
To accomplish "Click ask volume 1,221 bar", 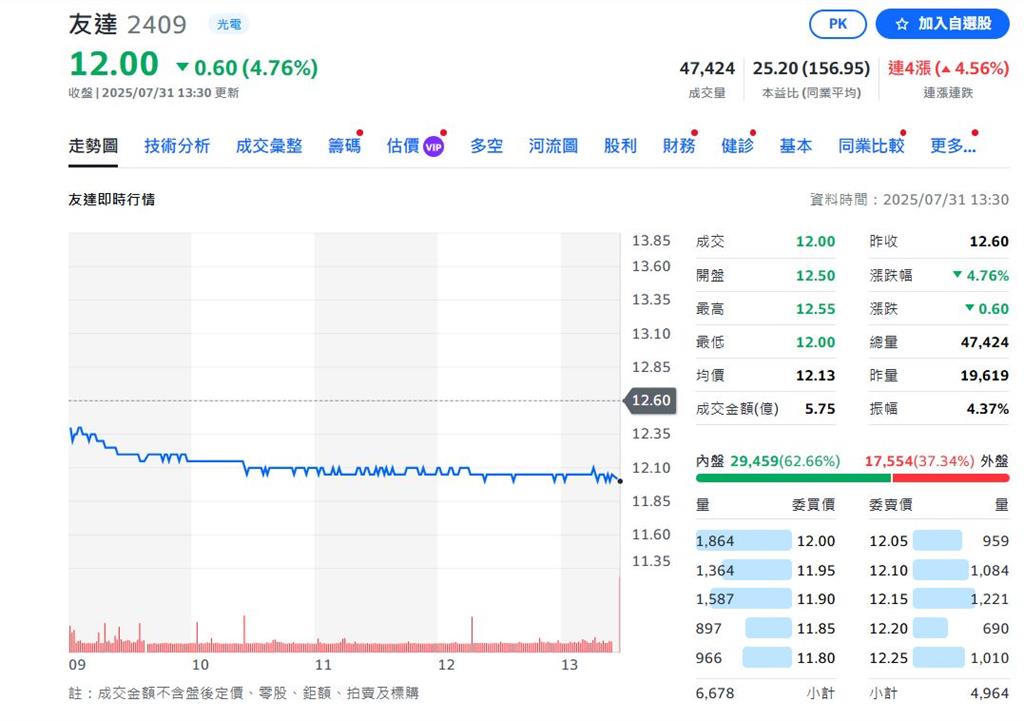I will (x=944, y=599).
